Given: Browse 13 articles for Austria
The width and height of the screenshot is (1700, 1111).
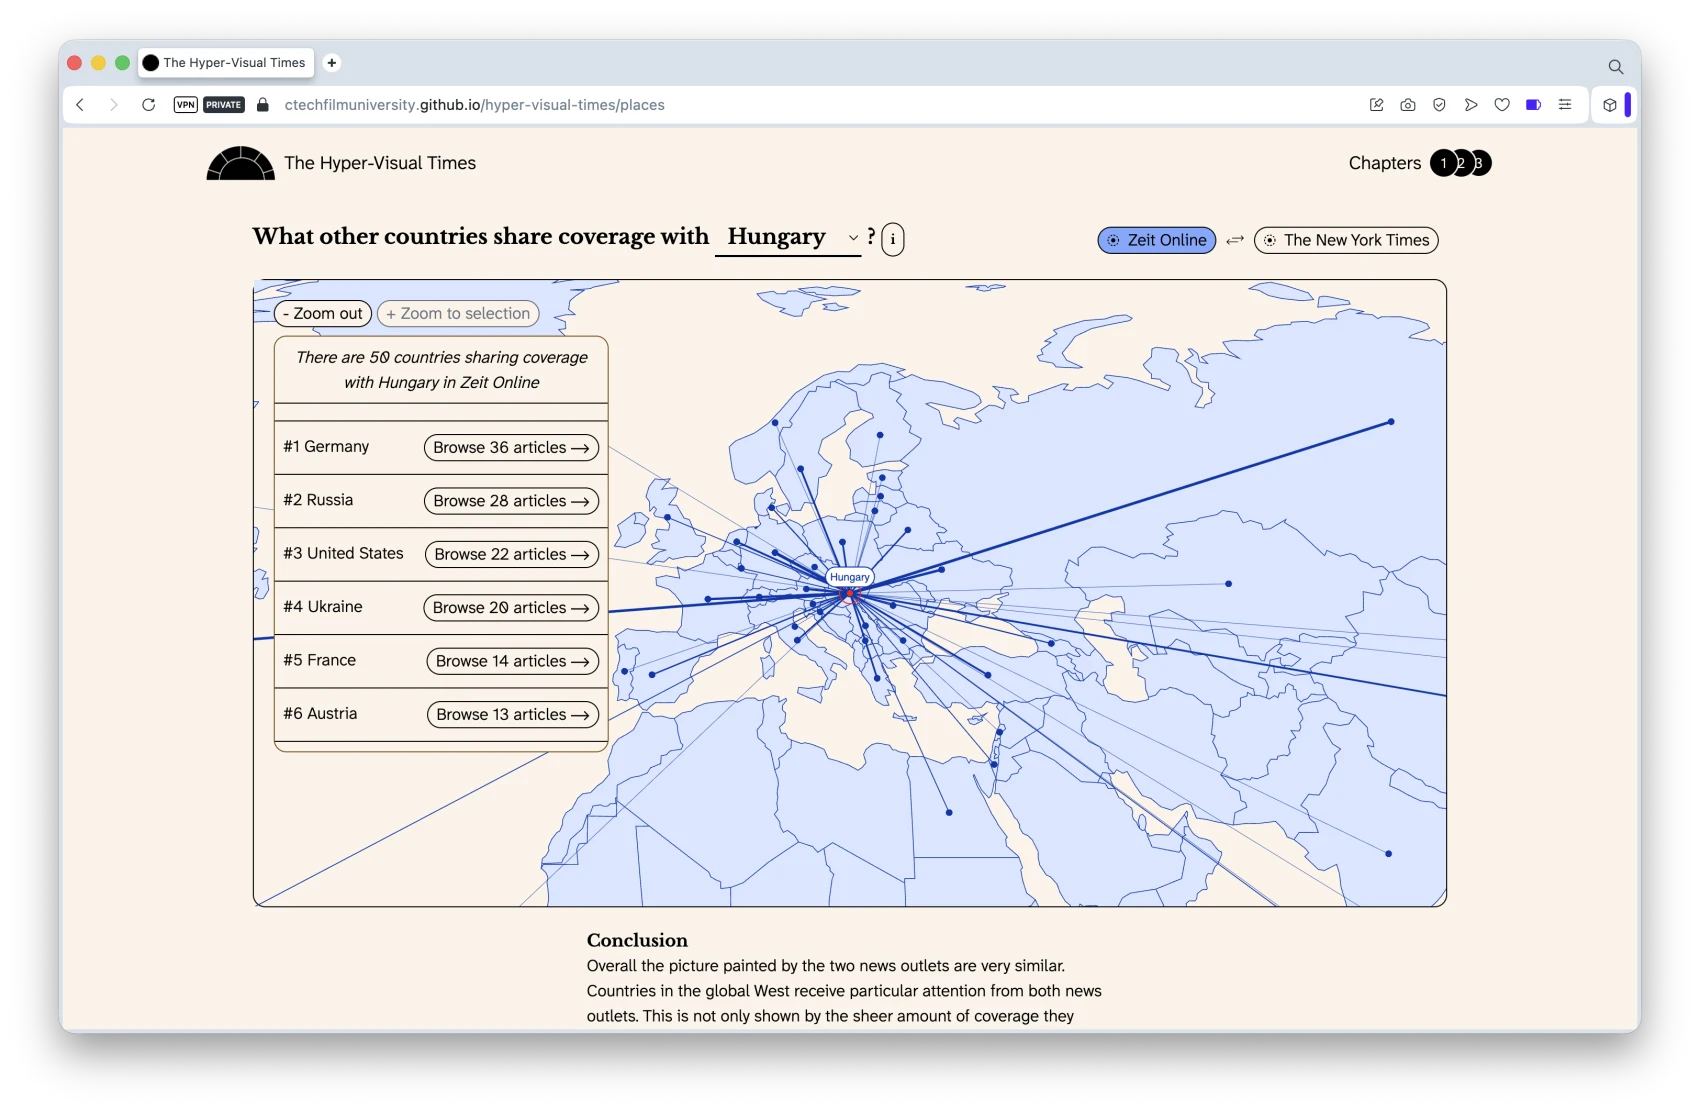Looking at the screenshot, I should tap(513, 715).
